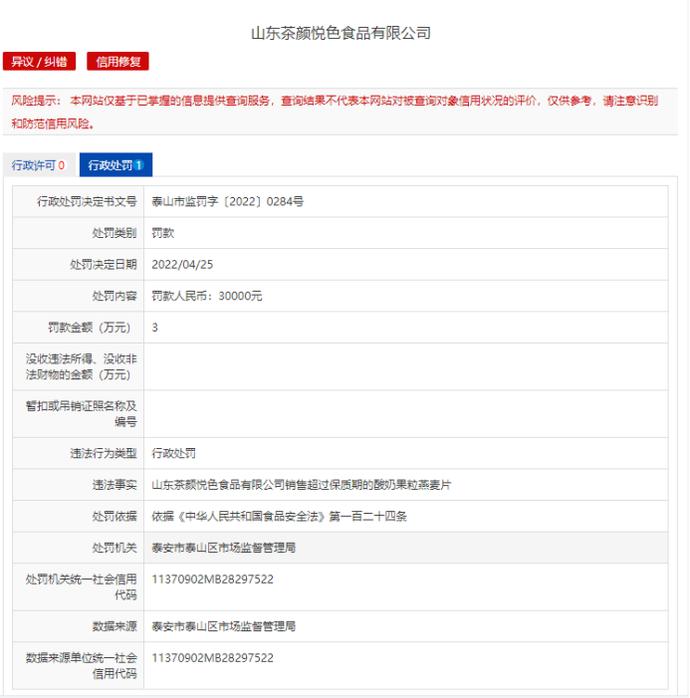The height and width of the screenshot is (698, 690).
Task: Click the fine amount value 3
Action: tap(155, 328)
